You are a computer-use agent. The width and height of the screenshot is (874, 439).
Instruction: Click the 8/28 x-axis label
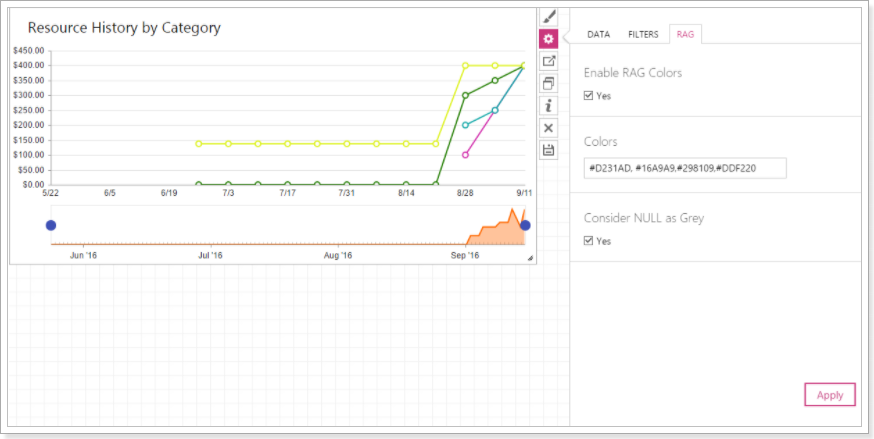pyautogui.click(x=465, y=193)
